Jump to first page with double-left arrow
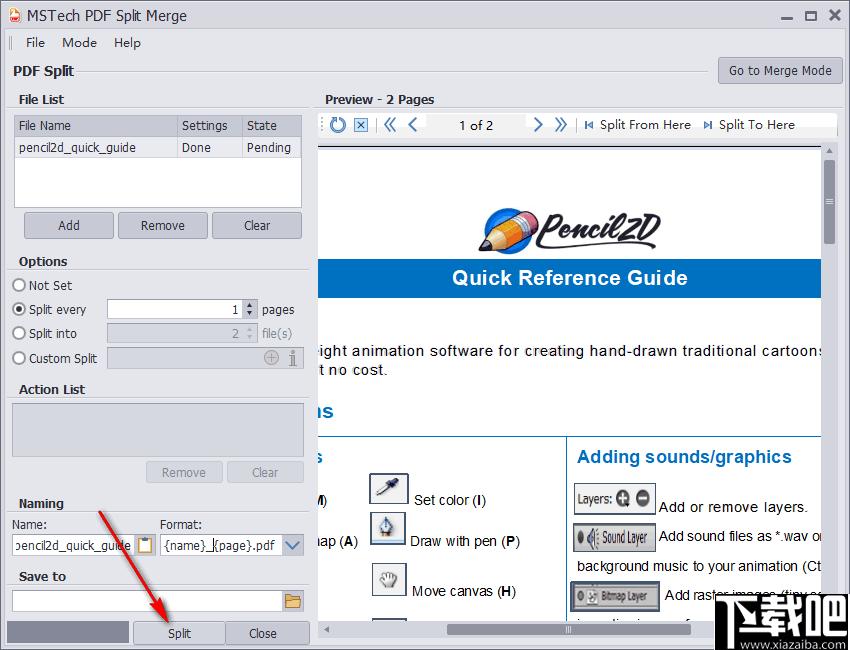850x650 pixels. coord(390,125)
